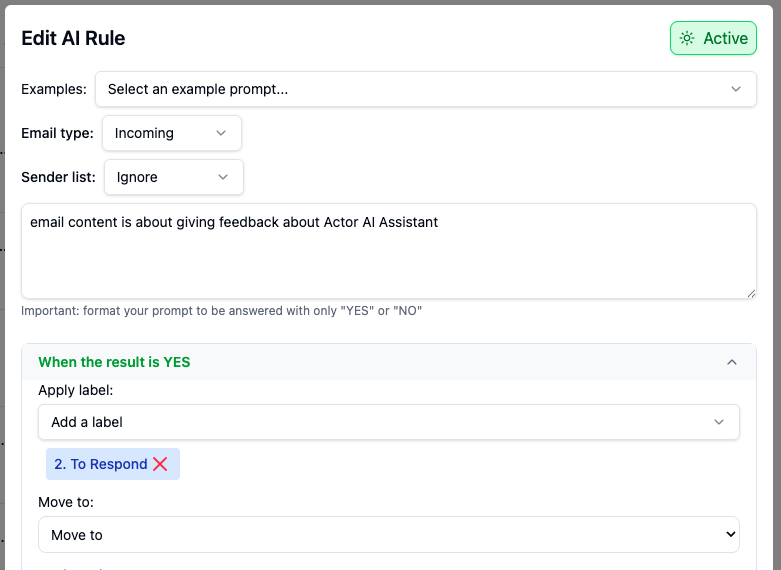Collapse the YES section using chevron arrow
Image resolution: width=781 pixels, height=570 pixels.
click(x=732, y=362)
